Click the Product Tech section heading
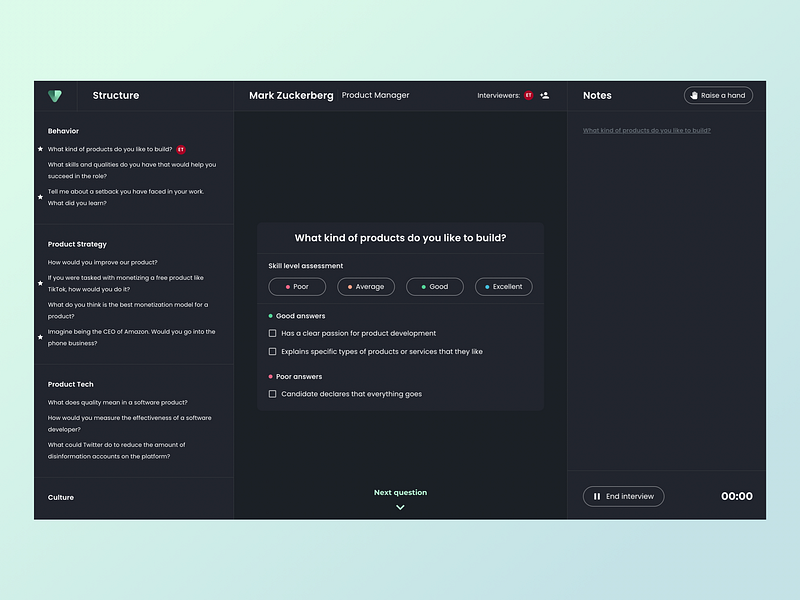The image size is (800, 600). pos(70,384)
